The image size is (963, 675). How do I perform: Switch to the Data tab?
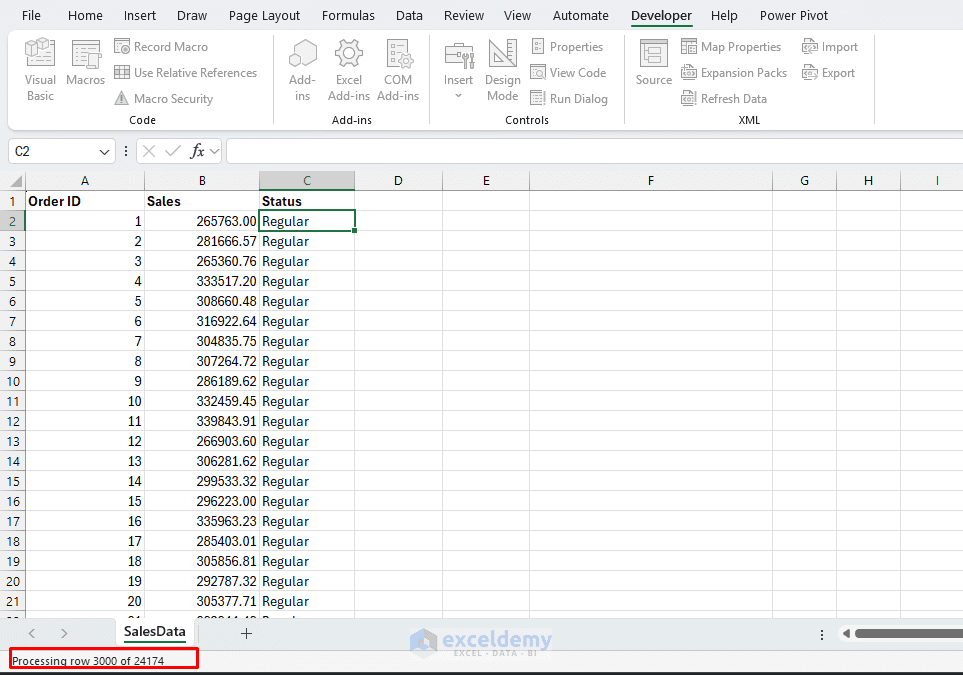(x=409, y=15)
